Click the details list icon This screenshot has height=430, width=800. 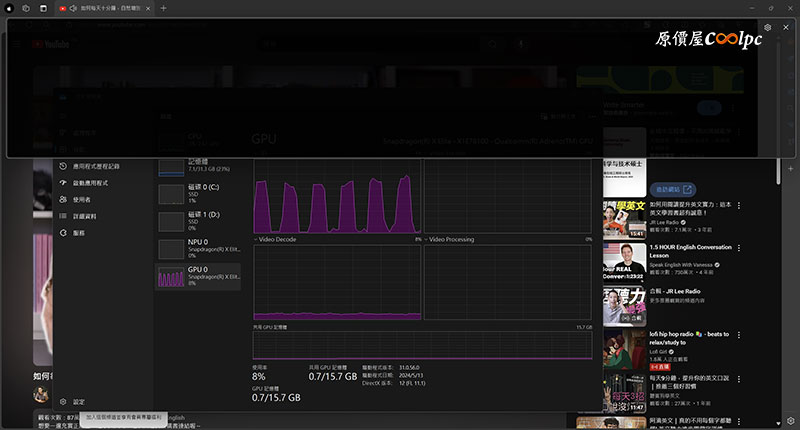click(63, 216)
